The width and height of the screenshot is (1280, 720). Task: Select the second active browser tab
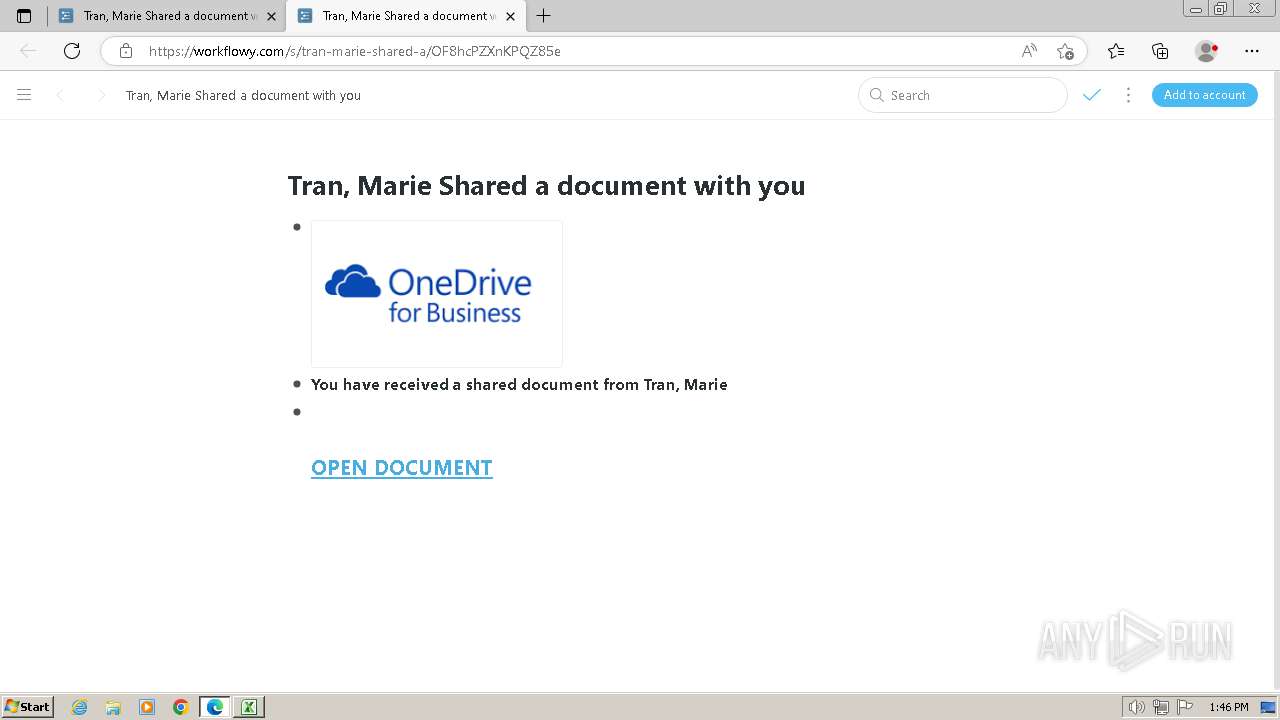[404, 16]
